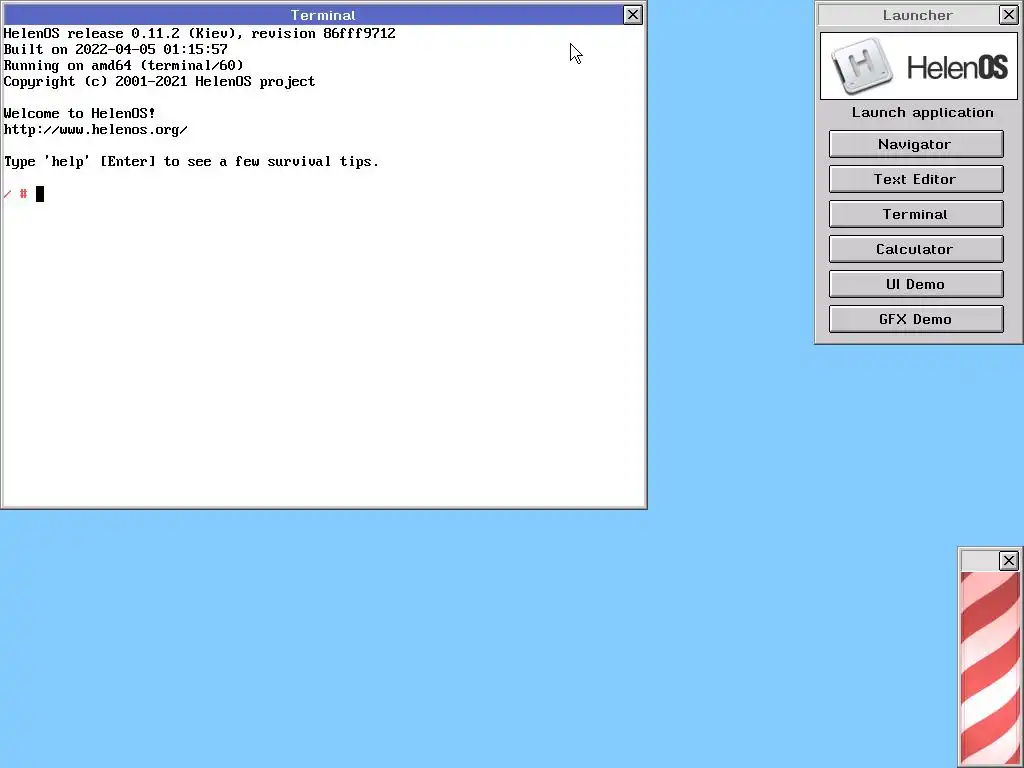Image resolution: width=1024 pixels, height=768 pixels.
Task: Open the Calculator application
Action: (x=916, y=249)
